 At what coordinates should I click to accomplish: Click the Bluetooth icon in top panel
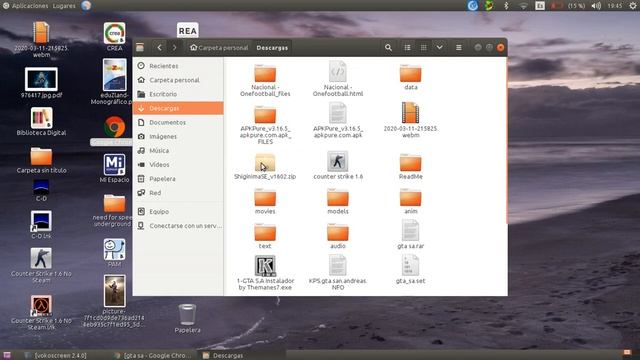(507, 6)
